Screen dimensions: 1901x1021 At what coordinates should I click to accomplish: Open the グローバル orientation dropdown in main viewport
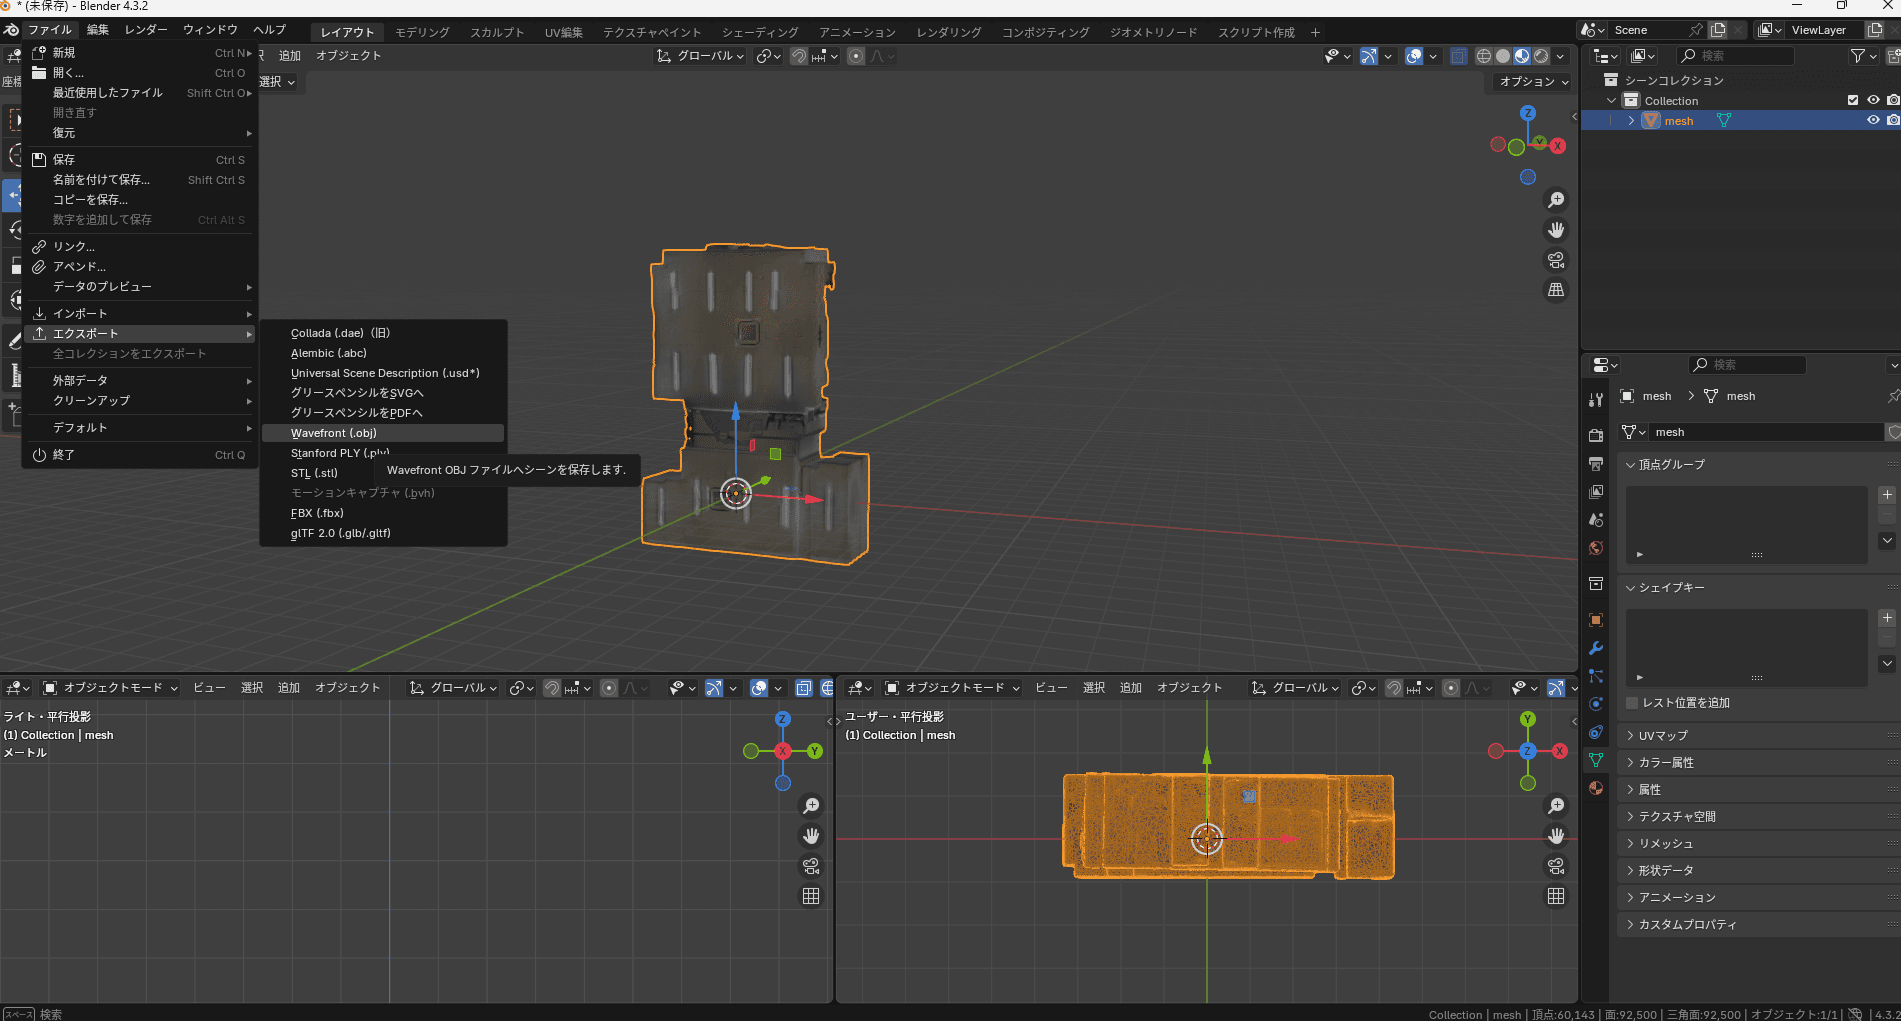701,56
